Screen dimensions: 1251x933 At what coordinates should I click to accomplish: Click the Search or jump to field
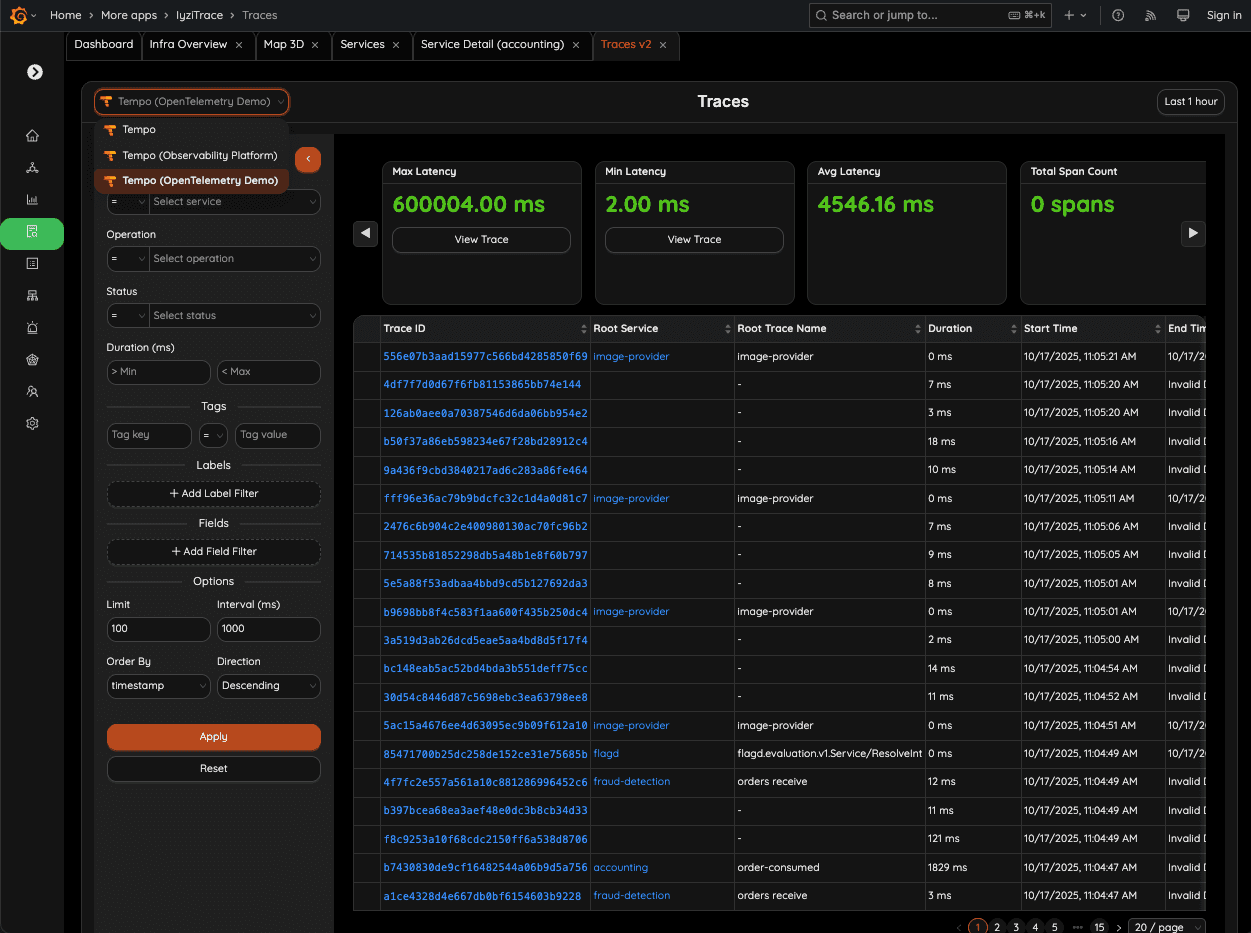coord(930,15)
